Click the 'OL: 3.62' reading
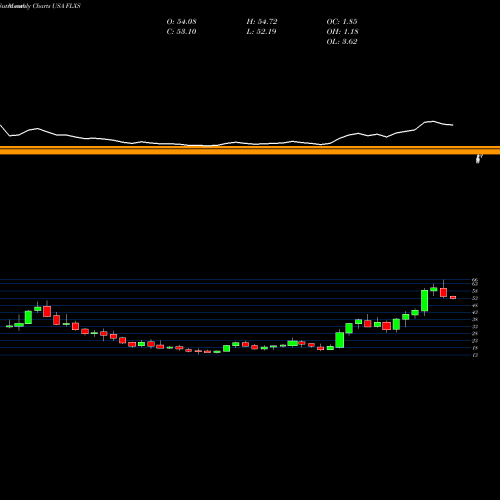This screenshot has width=500, height=500. click(342, 42)
